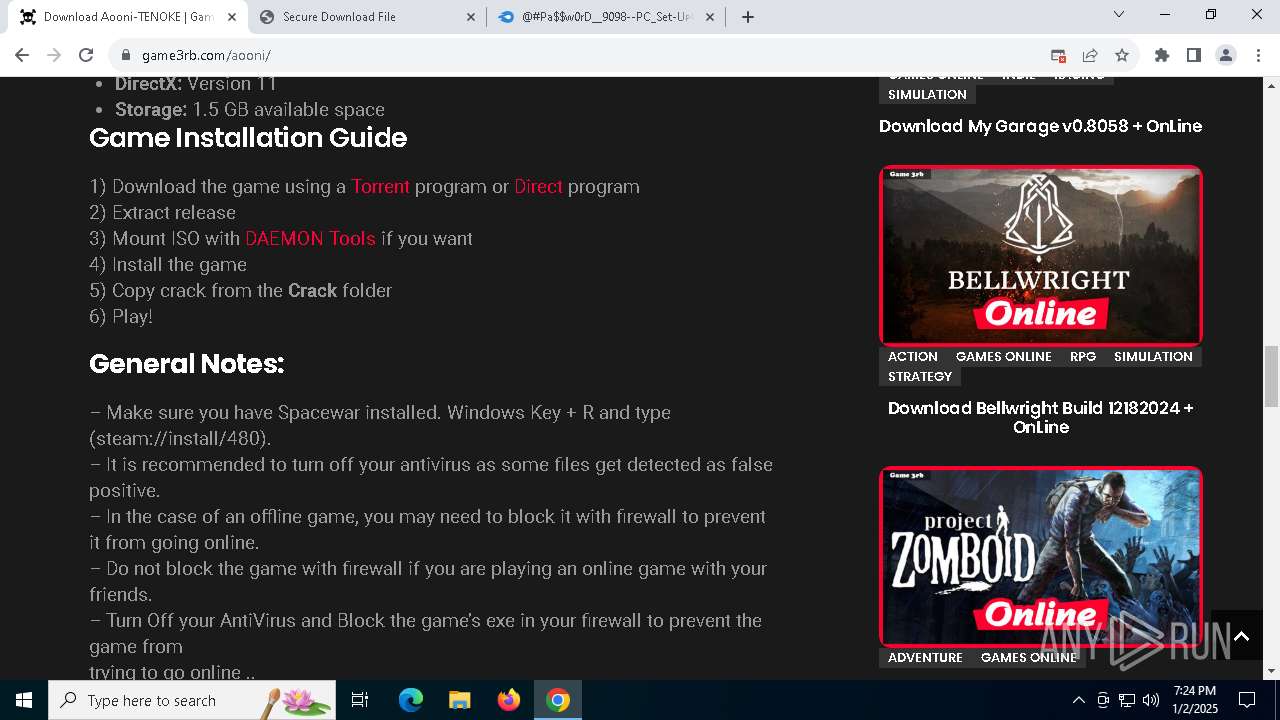
Task: Click the address bar URL
Action: click(206, 55)
